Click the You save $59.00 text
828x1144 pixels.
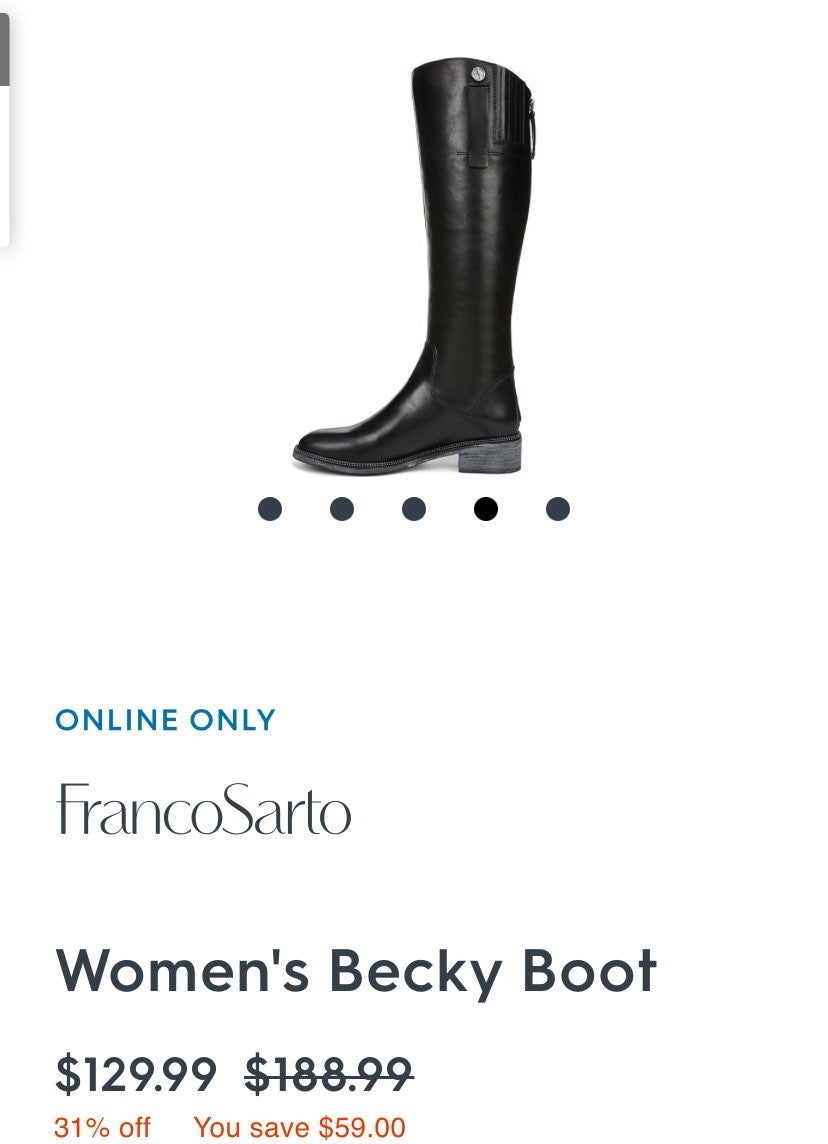[x=299, y=1127]
